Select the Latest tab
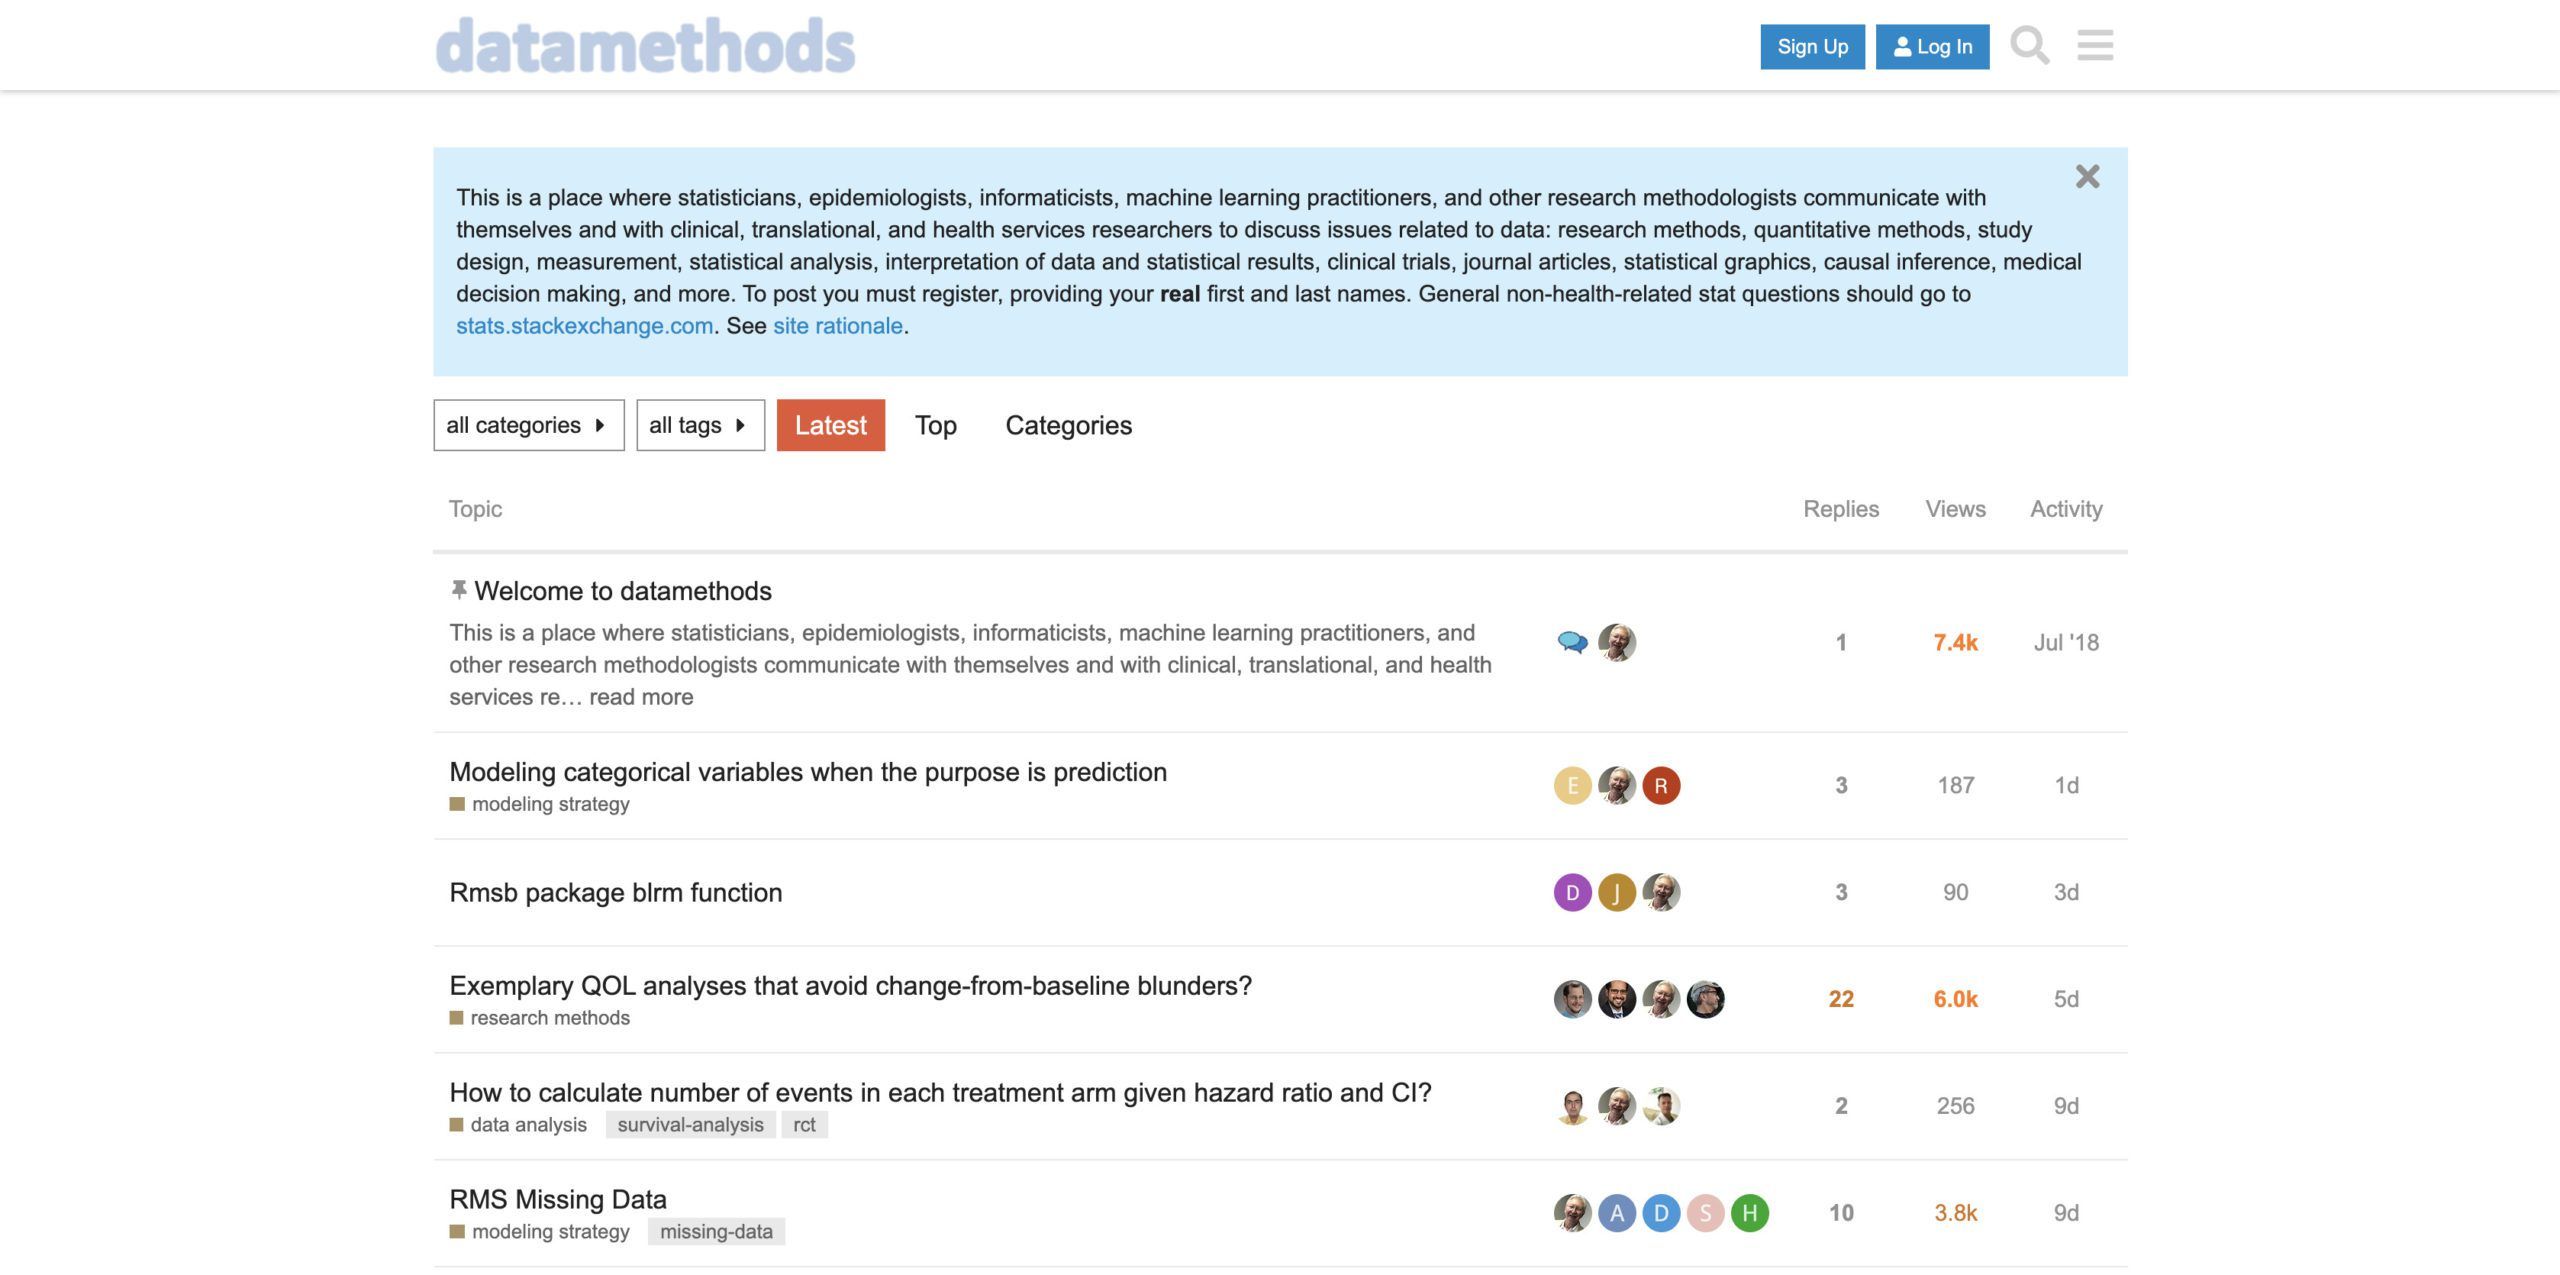The height and width of the screenshot is (1275, 2560). pyautogui.click(x=830, y=425)
